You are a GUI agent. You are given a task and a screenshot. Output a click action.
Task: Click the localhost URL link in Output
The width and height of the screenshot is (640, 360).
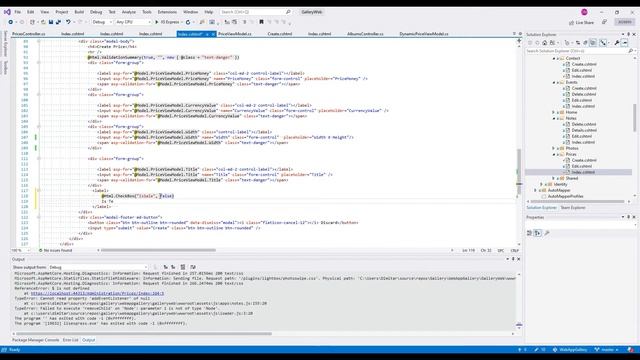click(97, 293)
